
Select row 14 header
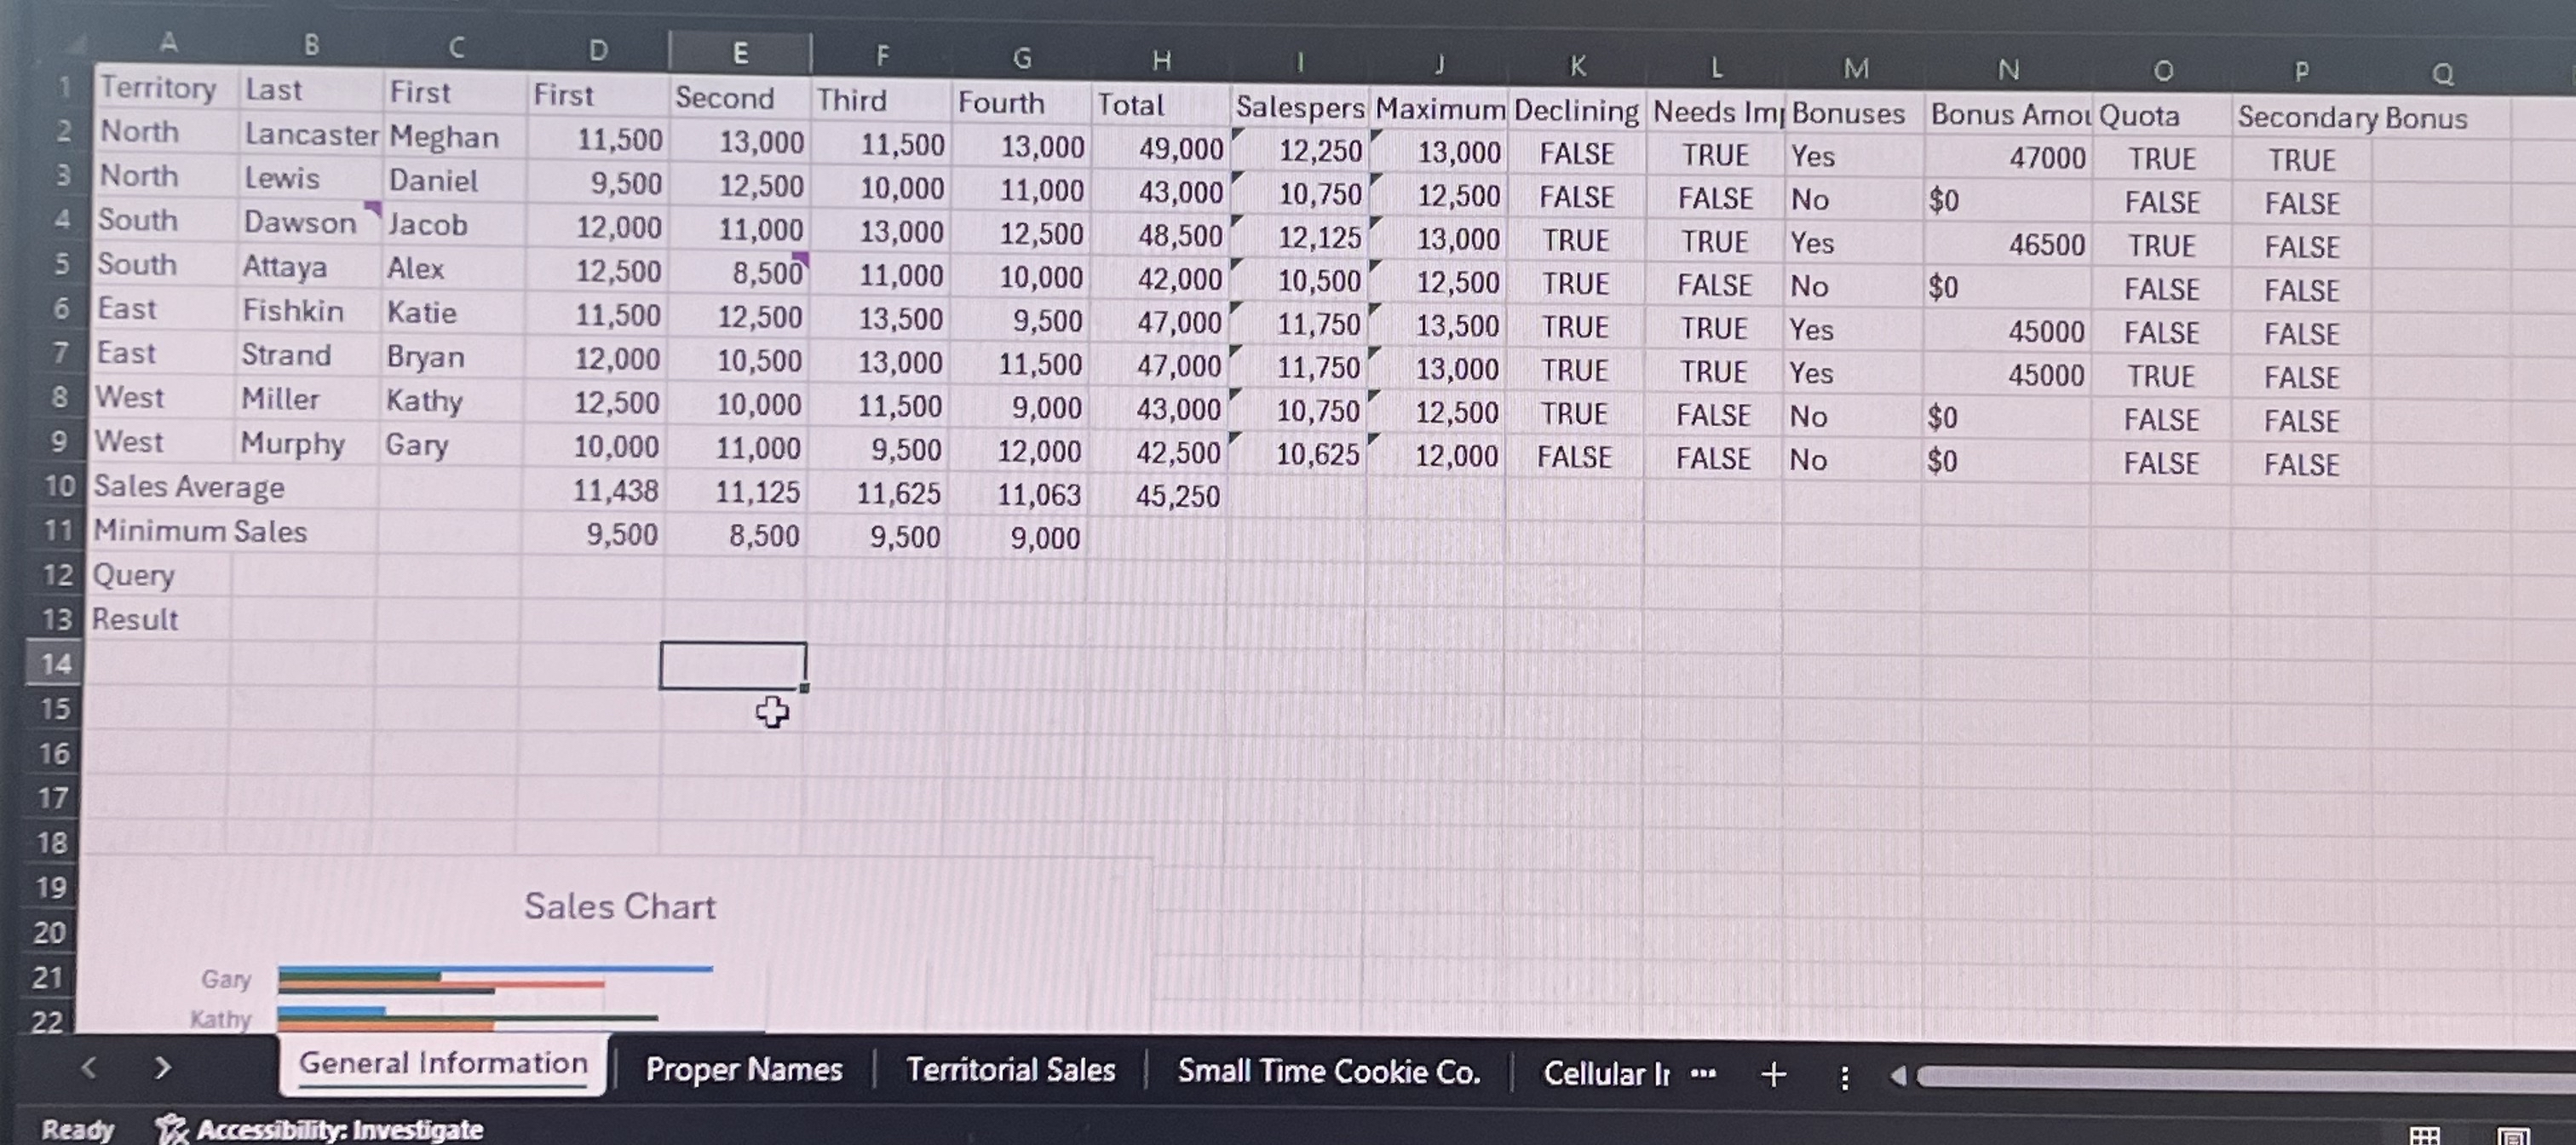click(56, 664)
